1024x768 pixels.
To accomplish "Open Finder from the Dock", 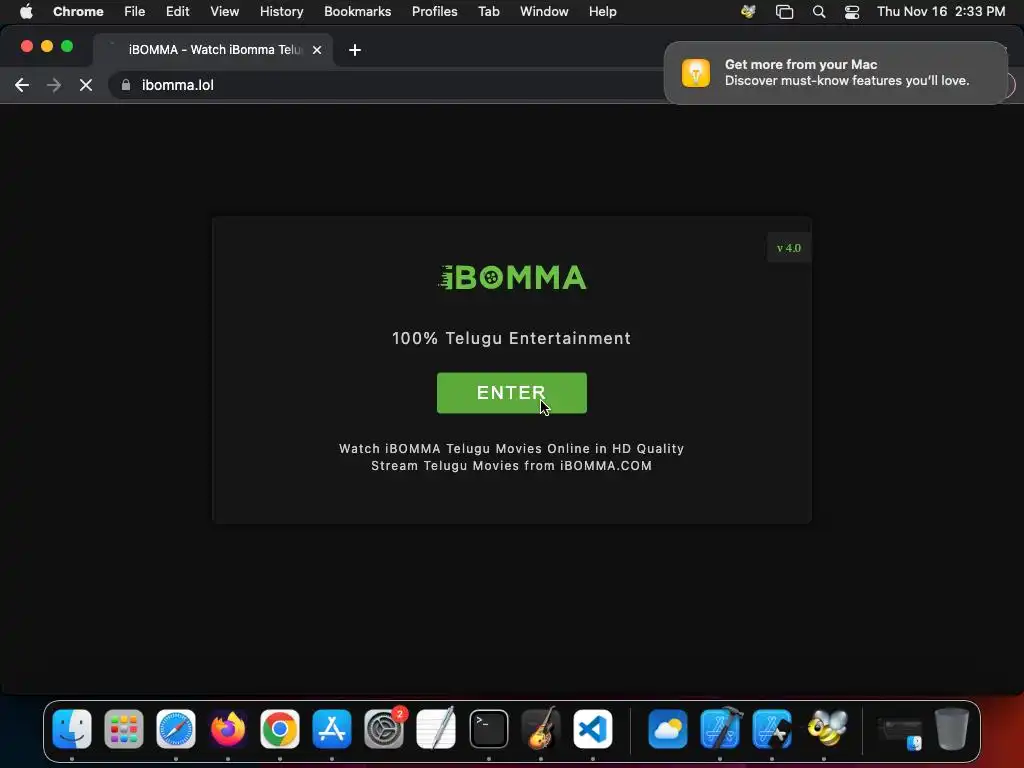I will (x=72, y=729).
